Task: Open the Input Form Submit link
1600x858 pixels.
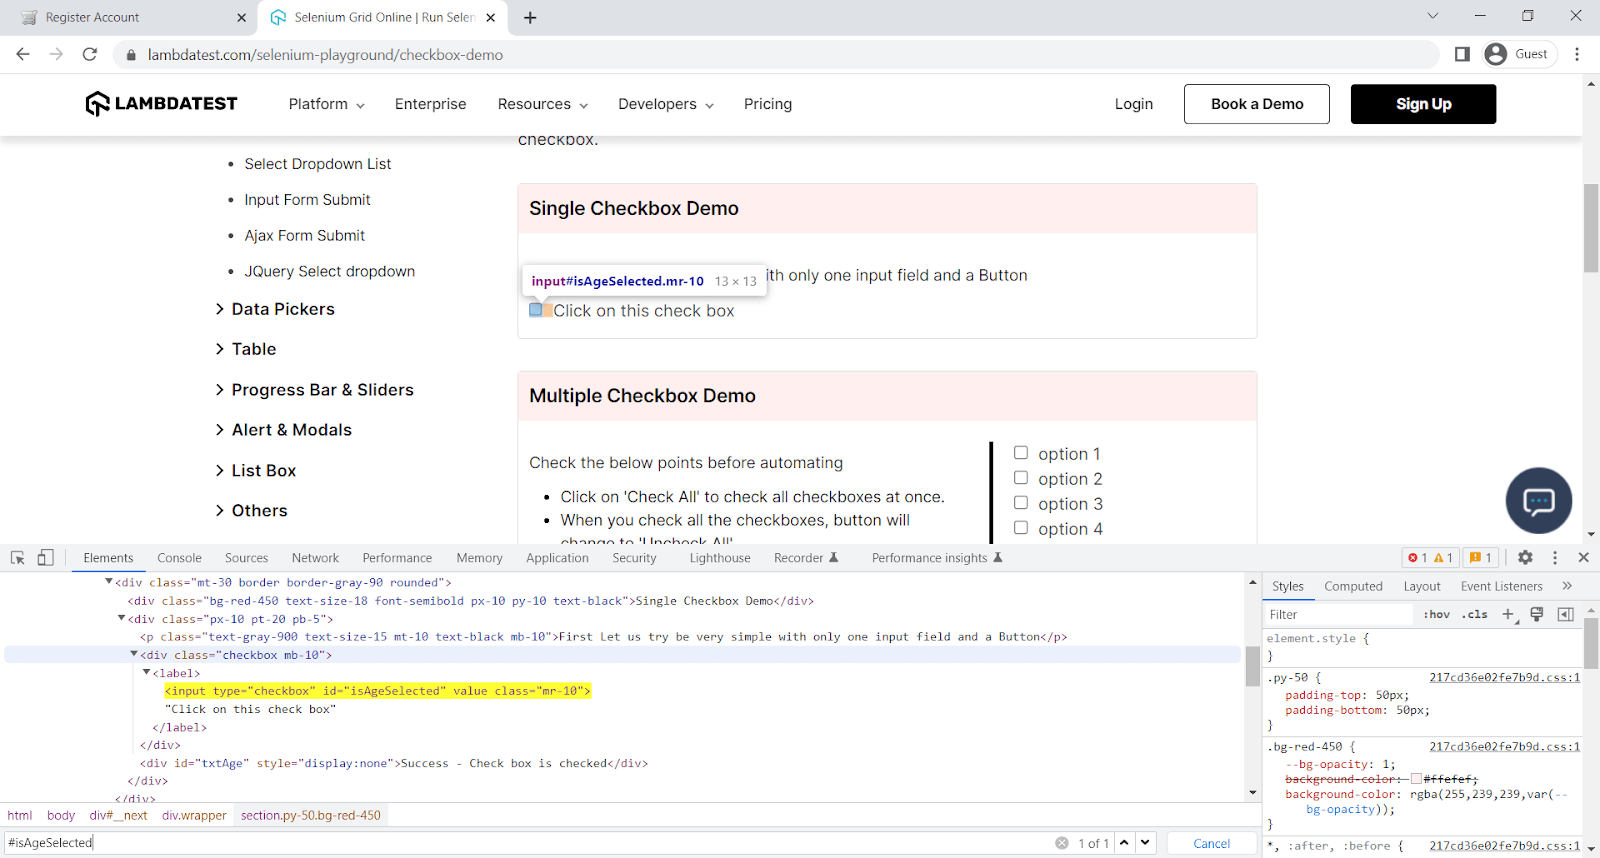Action: coord(307,200)
